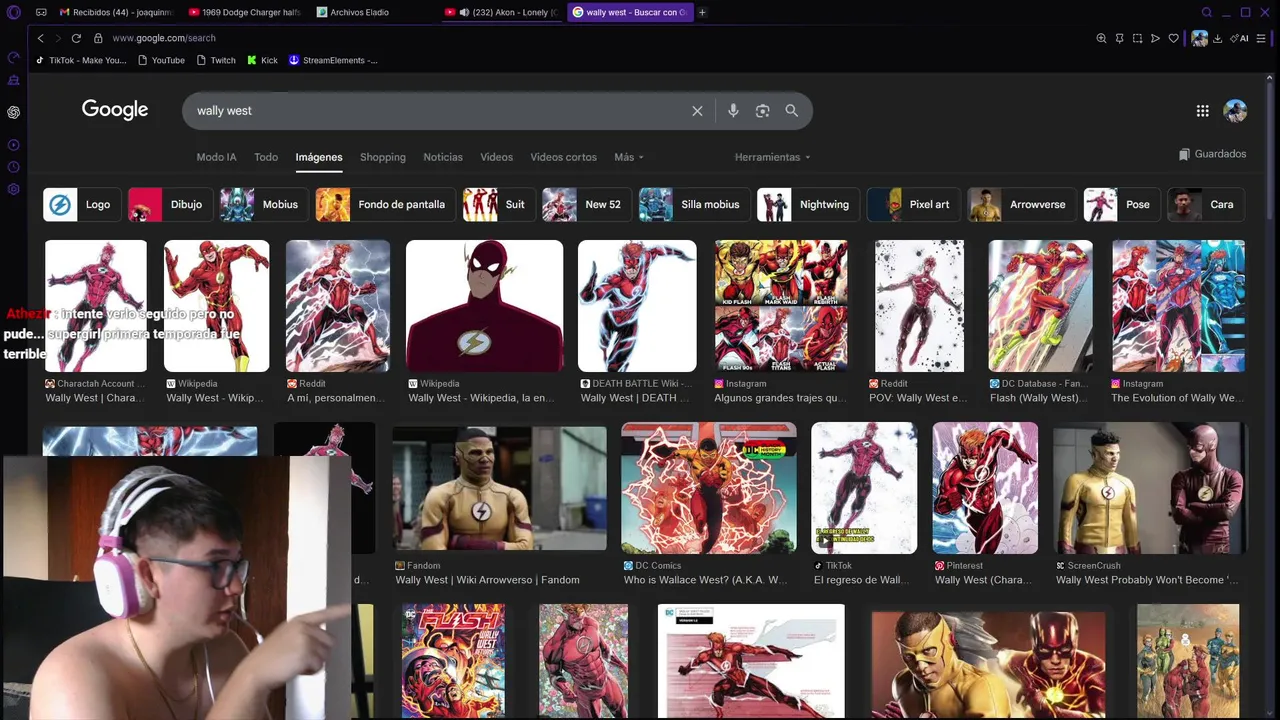Switch to 1969 Dodge Charger tab
Image resolution: width=1280 pixels, height=720 pixels.
(x=245, y=12)
